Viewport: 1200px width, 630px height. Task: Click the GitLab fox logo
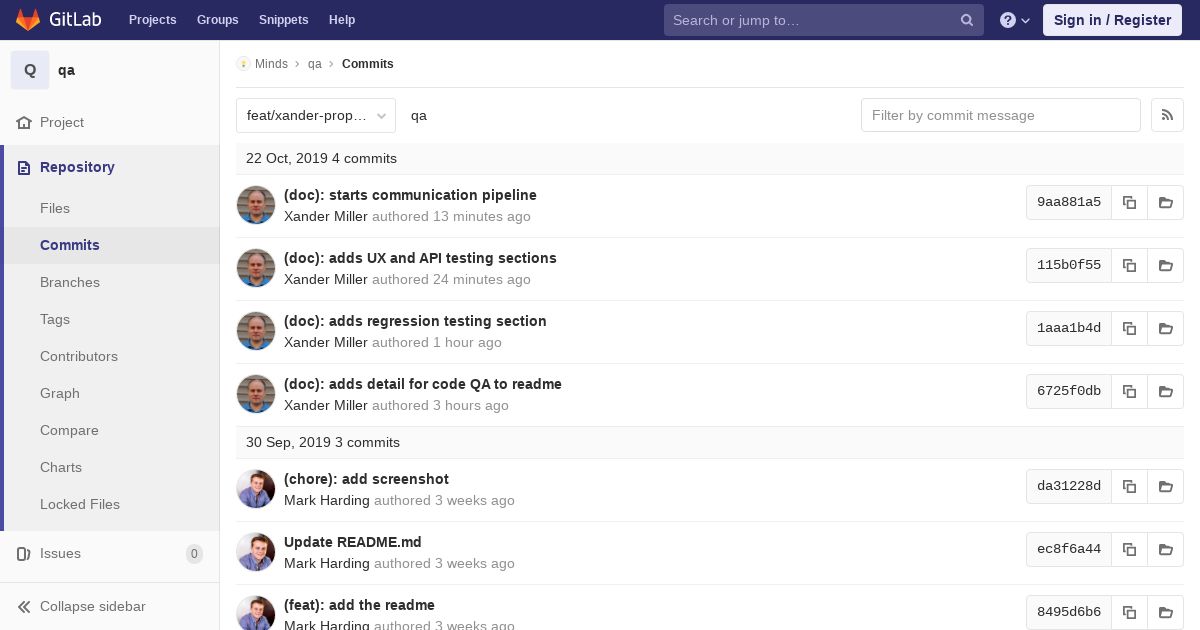[28, 20]
